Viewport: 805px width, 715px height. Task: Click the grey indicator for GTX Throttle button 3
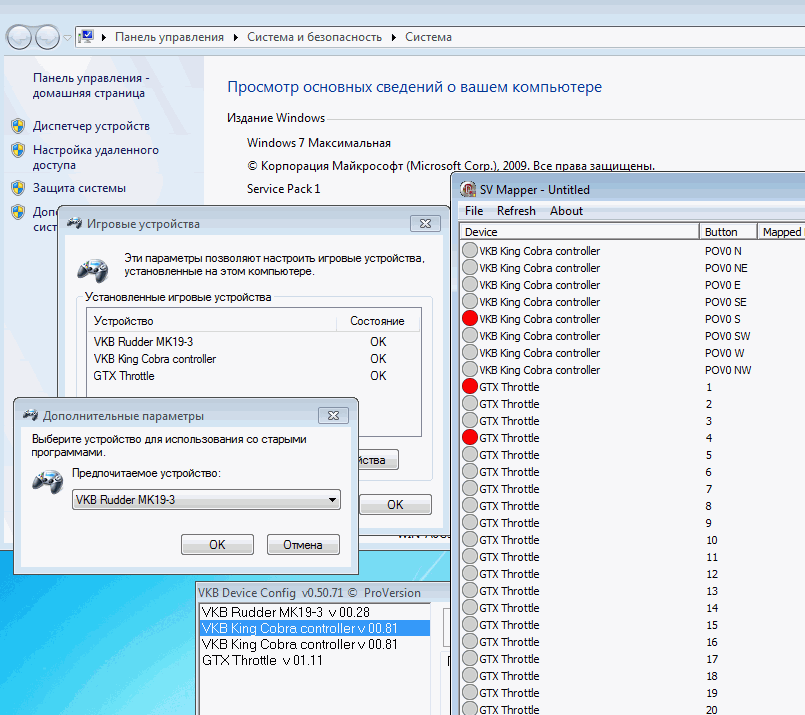pyautogui.click(x=470, y=420)
